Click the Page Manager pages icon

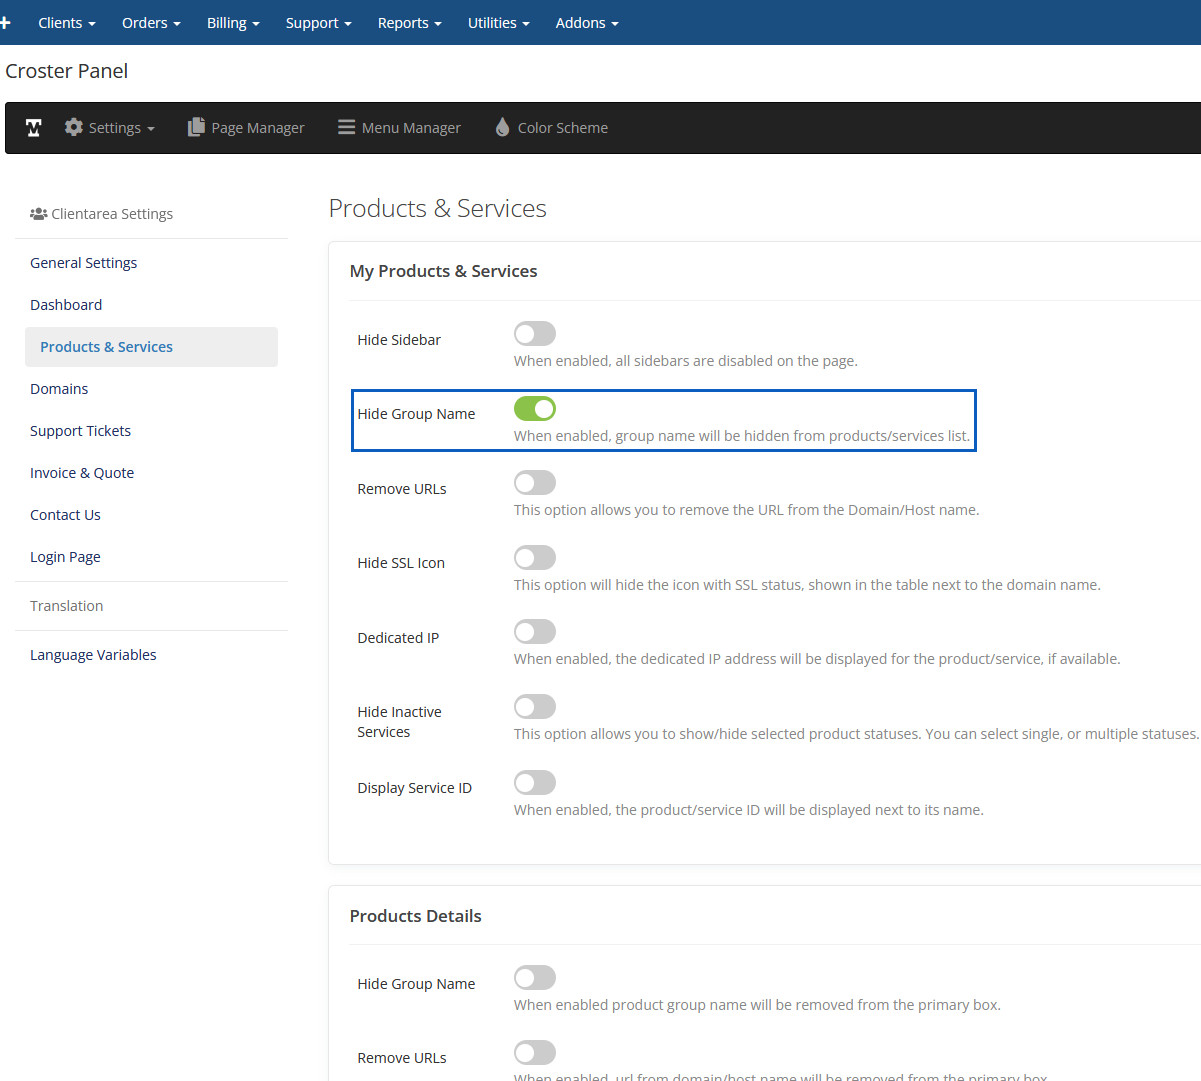(x=196, y=127)
